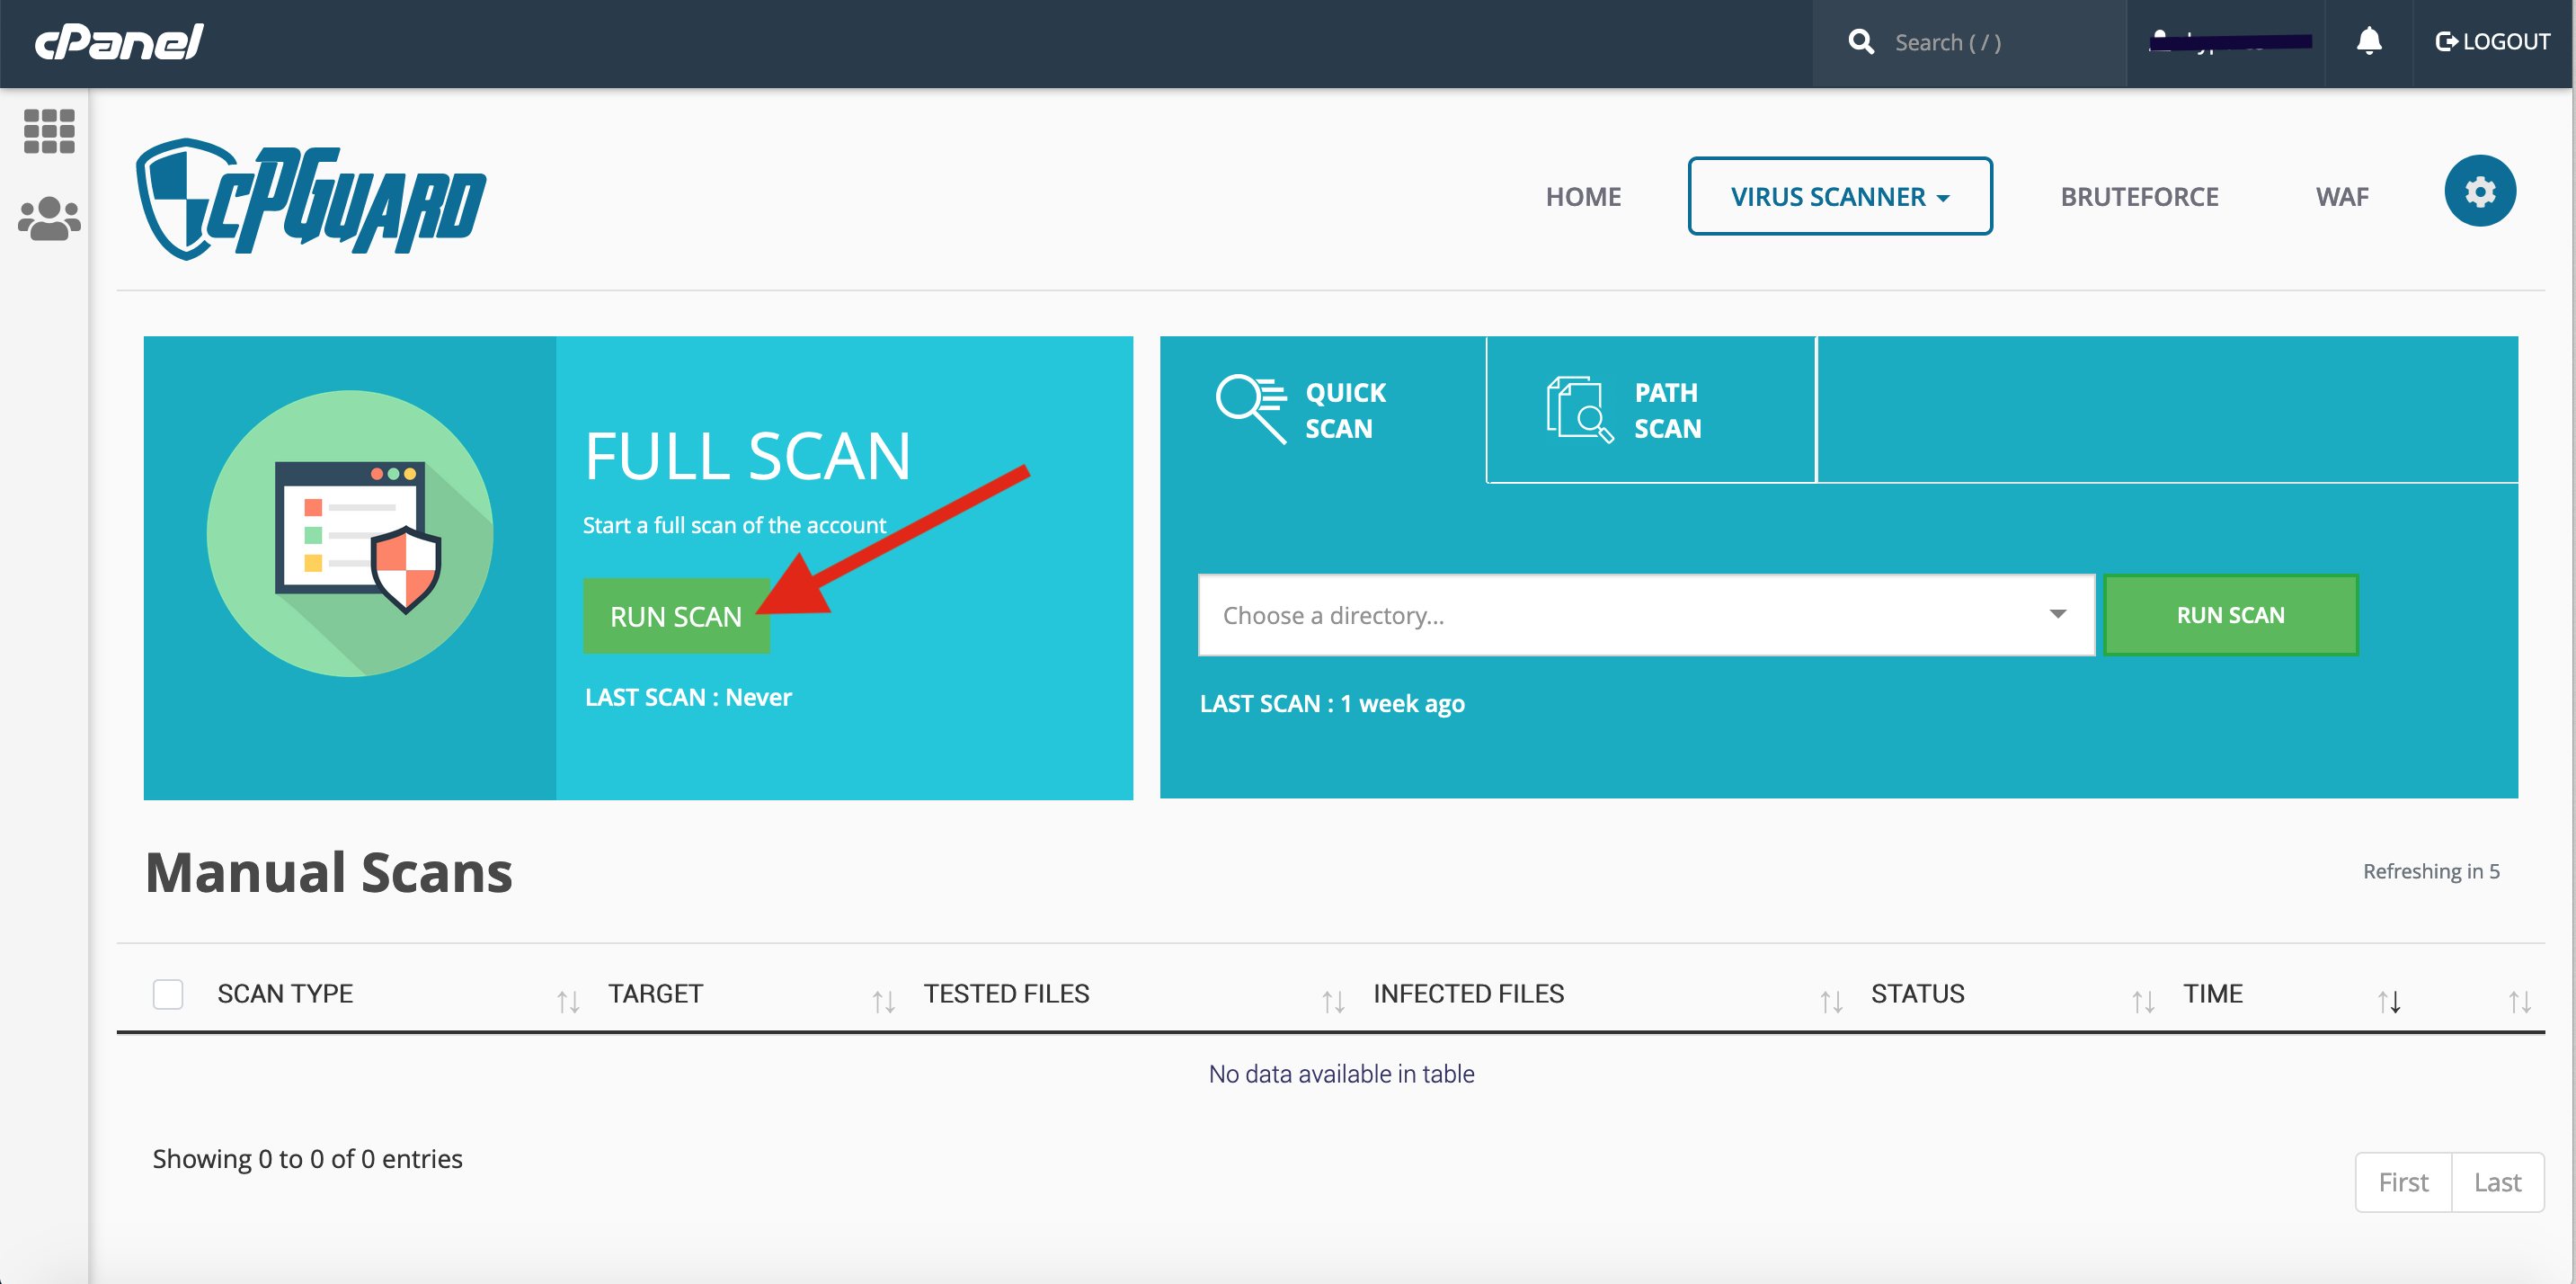Go to the HOME menu item
The image size is (2576, 1284).
(1583, 196)
